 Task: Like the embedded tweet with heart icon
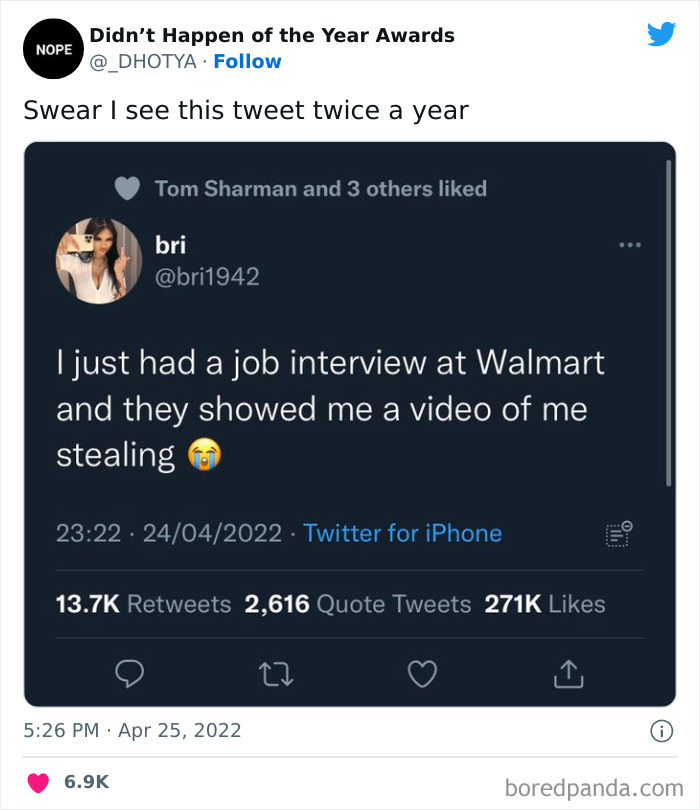(423, 676)
